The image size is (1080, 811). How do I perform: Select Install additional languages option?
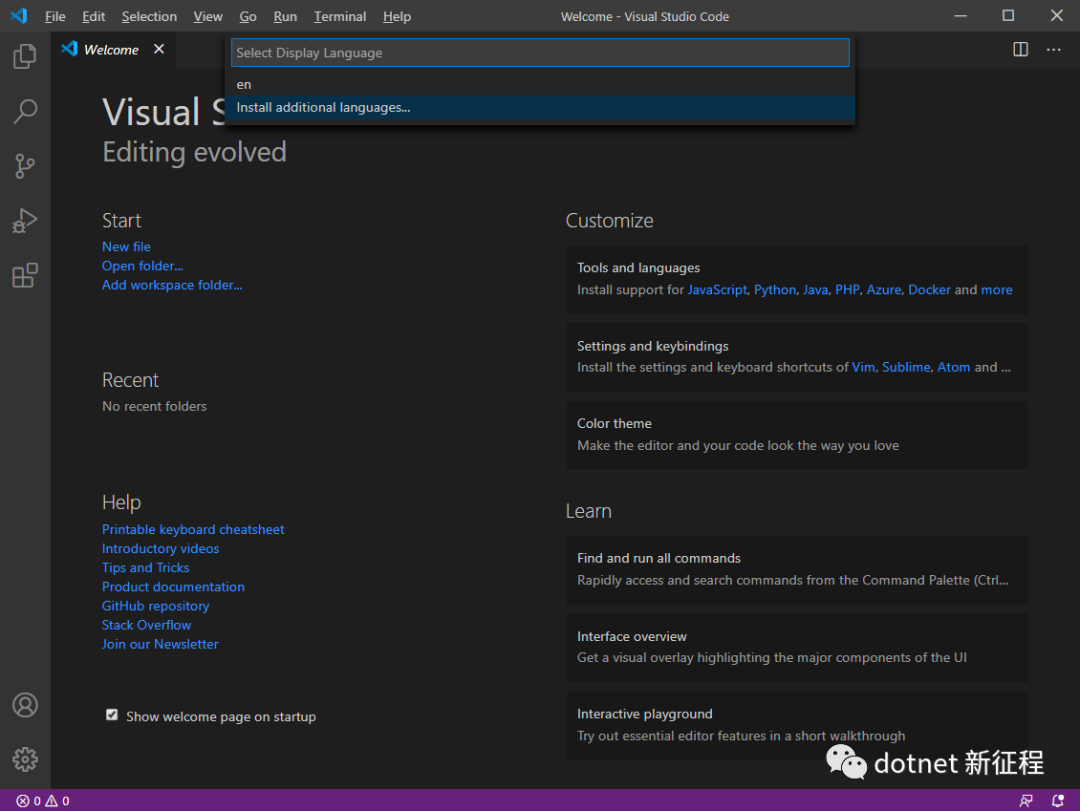pos(540,107)
